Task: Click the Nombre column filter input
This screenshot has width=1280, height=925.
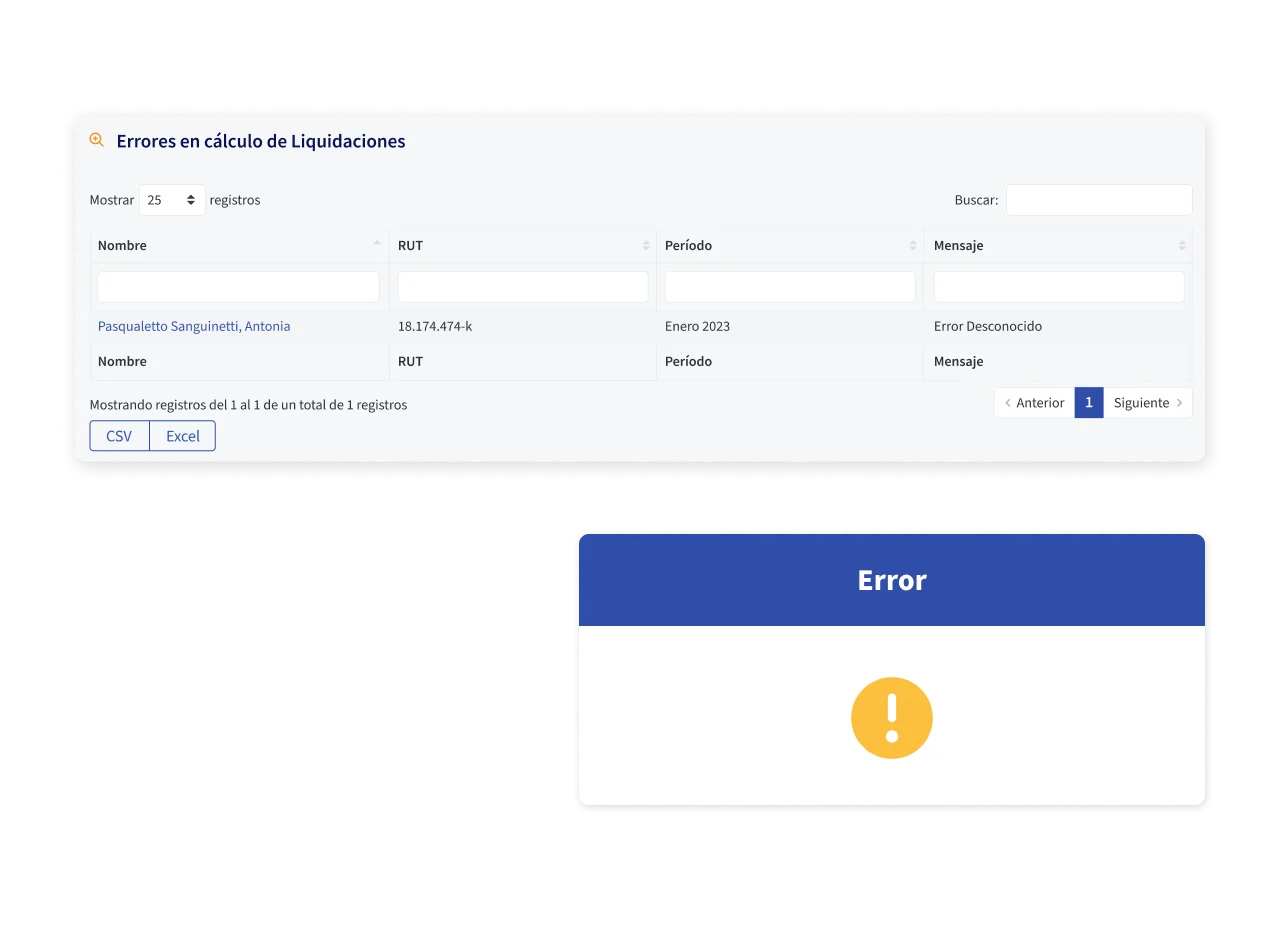Action: 238,287
